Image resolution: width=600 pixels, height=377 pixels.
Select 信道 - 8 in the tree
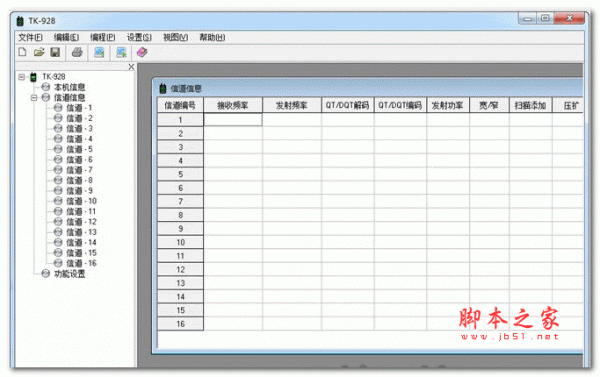79,180
